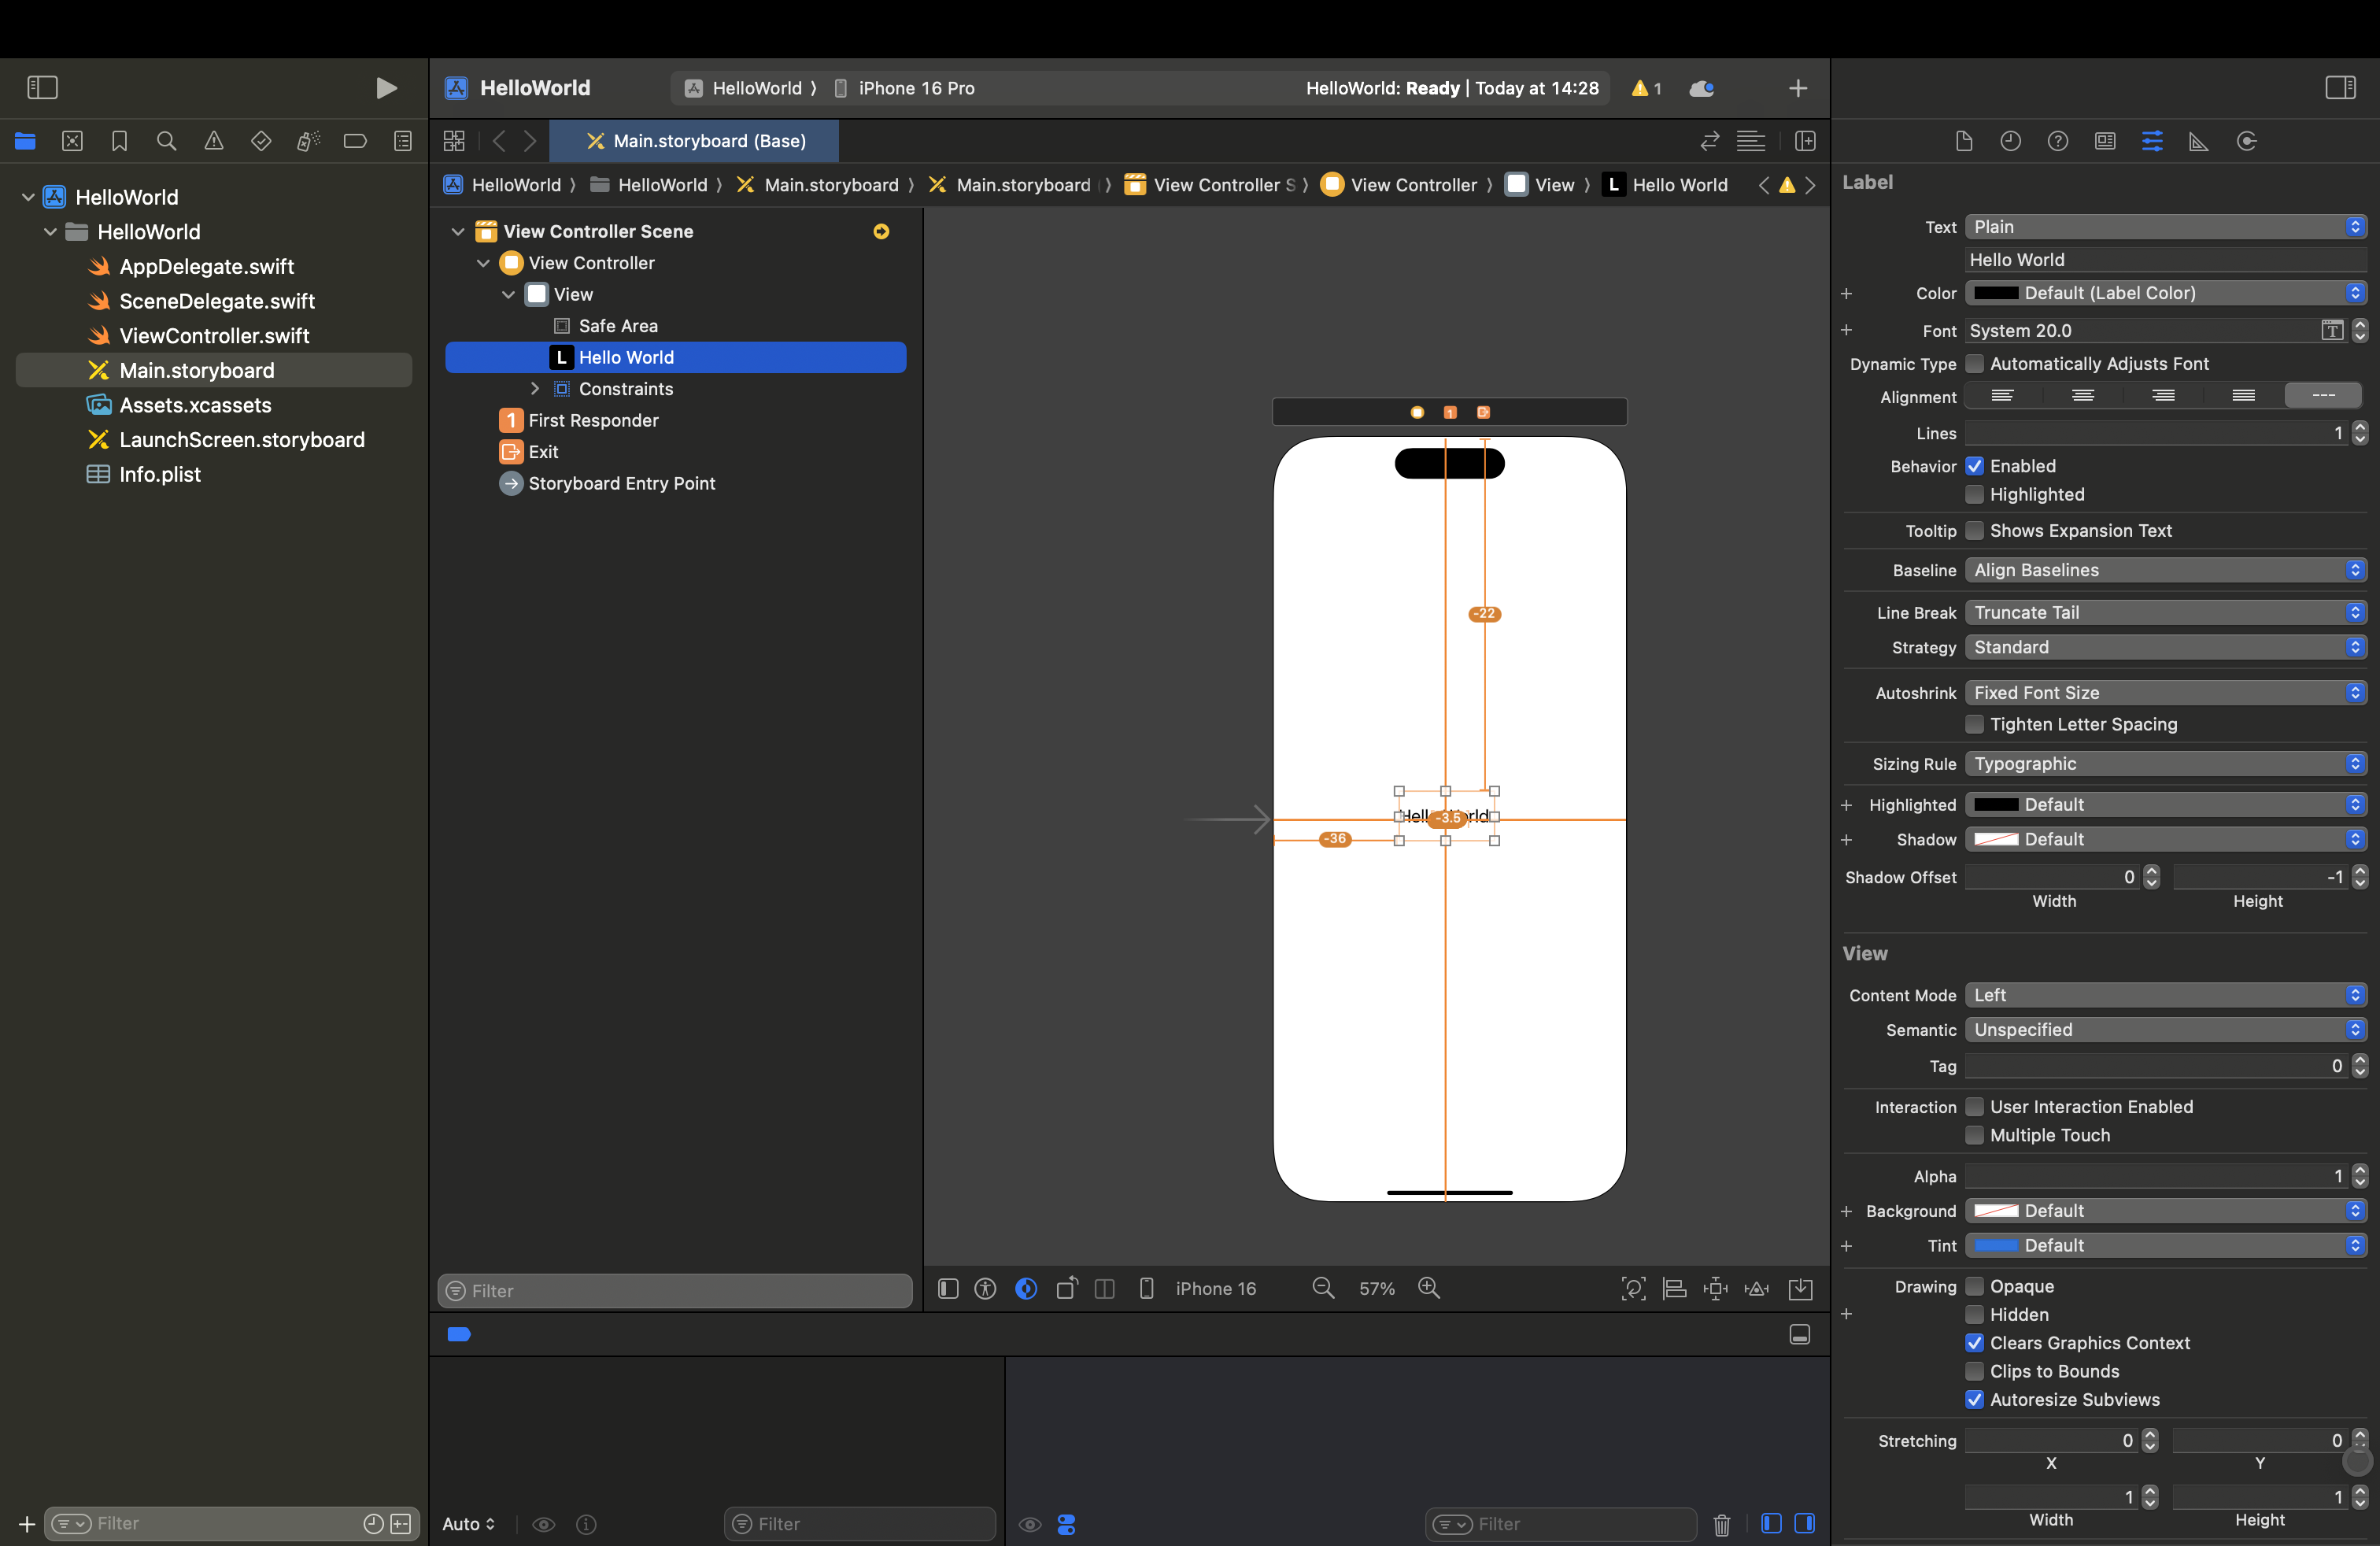Open the Content Mode dropdown
Image resolution: width=2380 pixels, height=1546 pixels.
tap(2165, 995)
